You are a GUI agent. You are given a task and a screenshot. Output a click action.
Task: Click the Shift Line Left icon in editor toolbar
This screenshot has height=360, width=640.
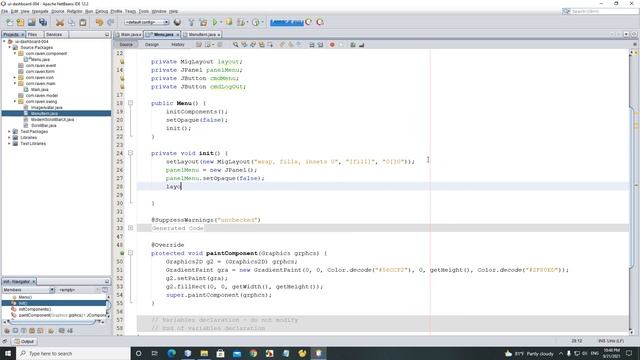(x=311, y=44)
